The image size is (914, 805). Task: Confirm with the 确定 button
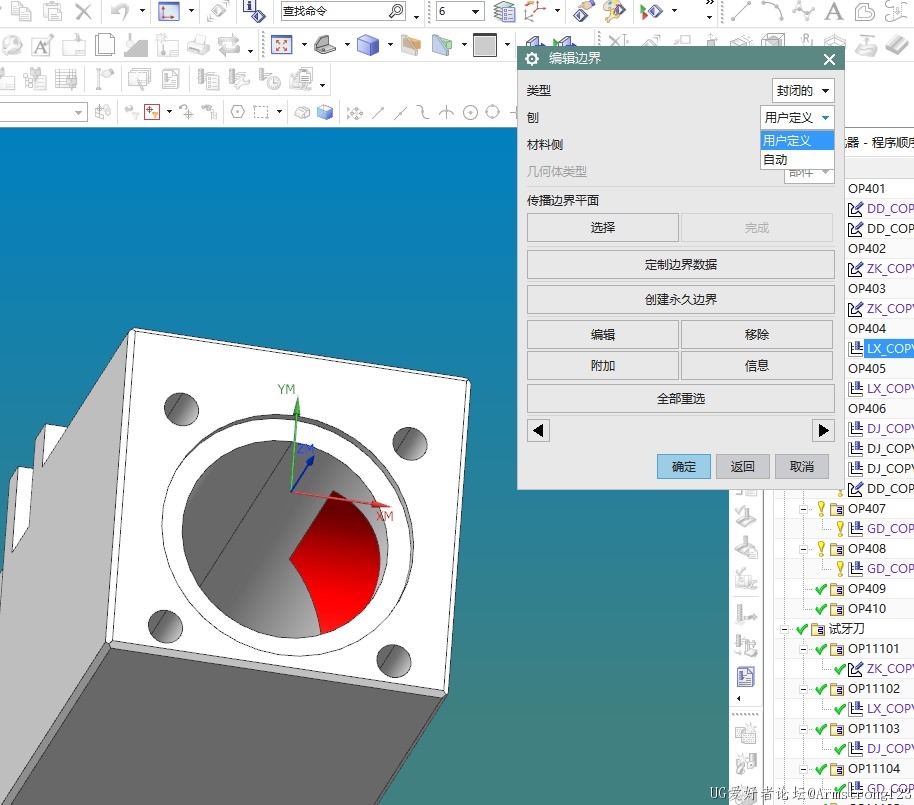[684, 466]
